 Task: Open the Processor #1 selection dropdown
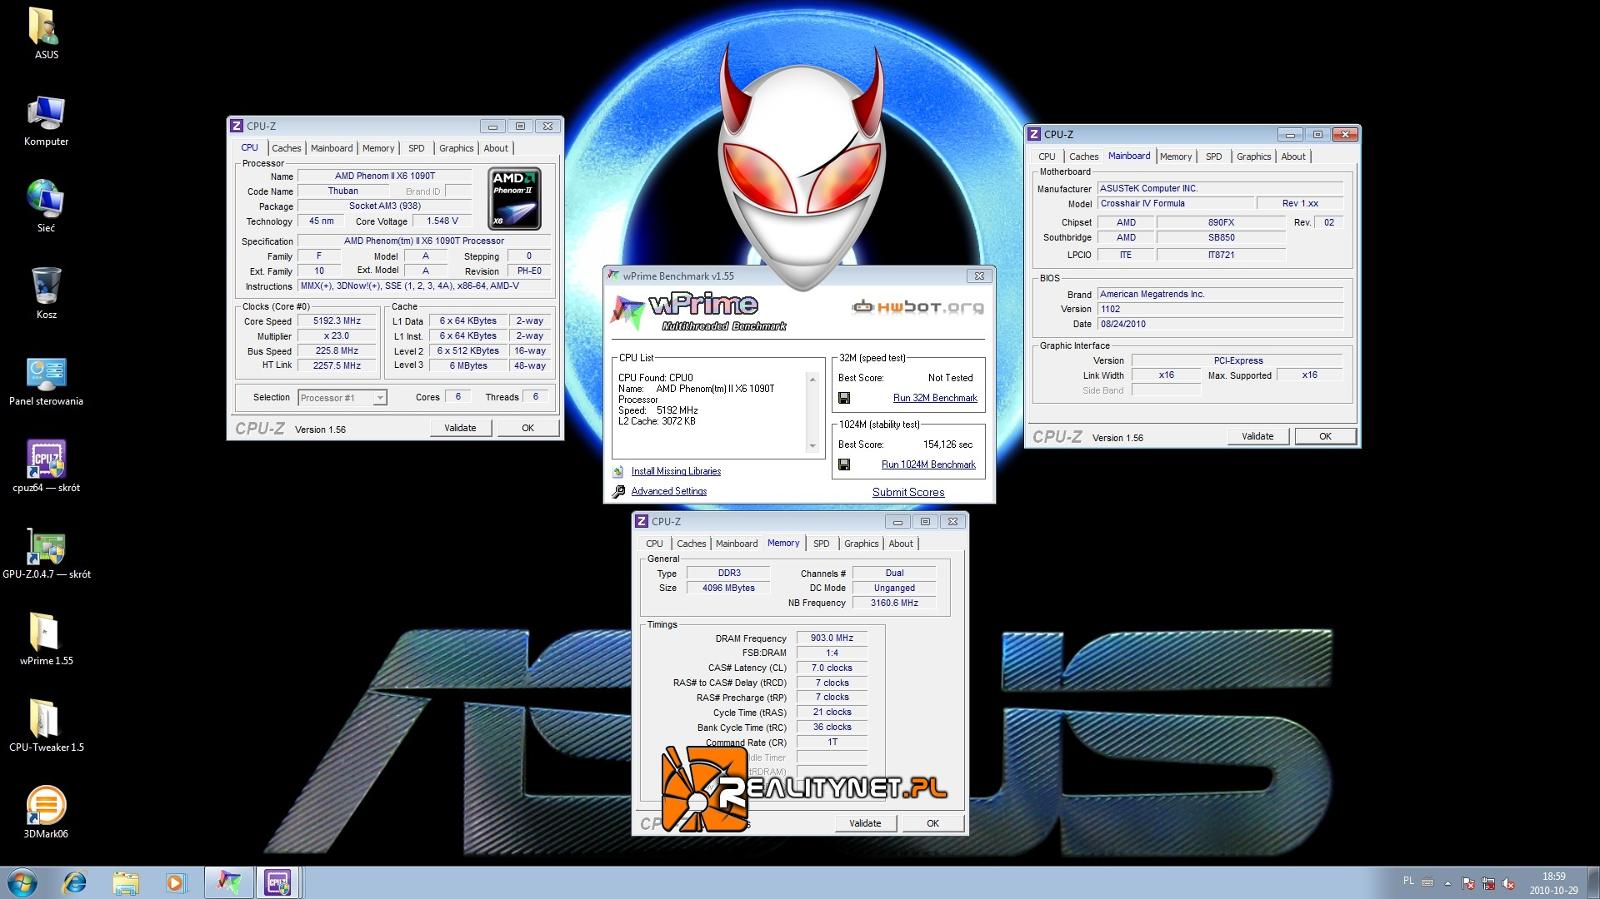click(x=342, y=398)
